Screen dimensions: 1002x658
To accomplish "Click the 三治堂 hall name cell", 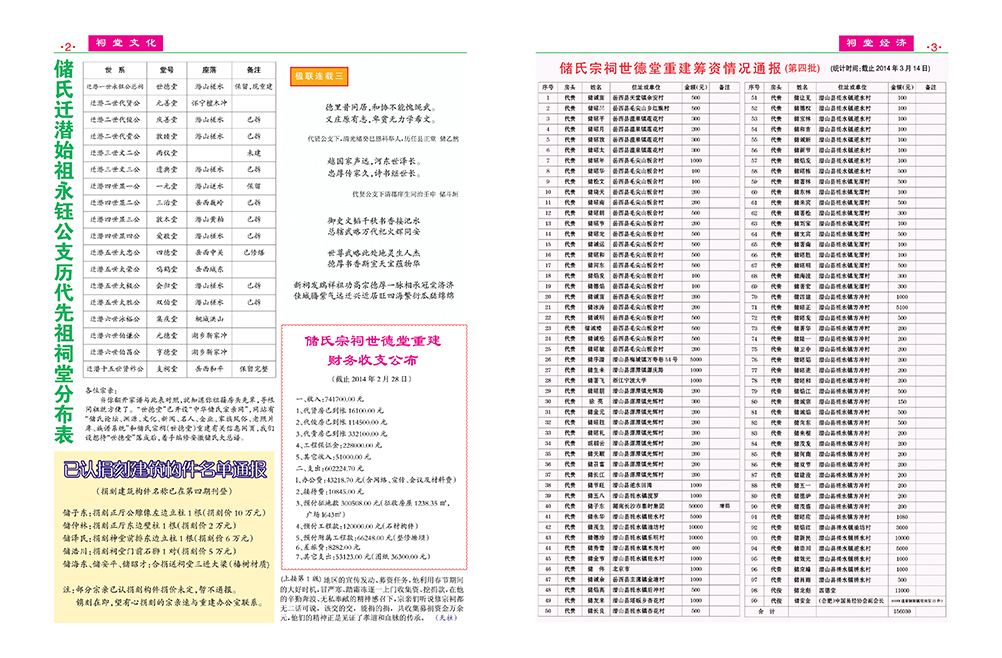I will (167, 203).
